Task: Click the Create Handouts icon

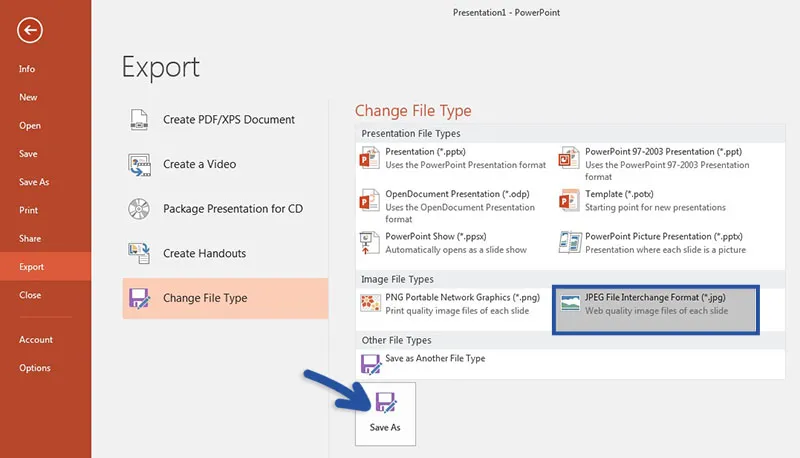Action: pos(139,253)
